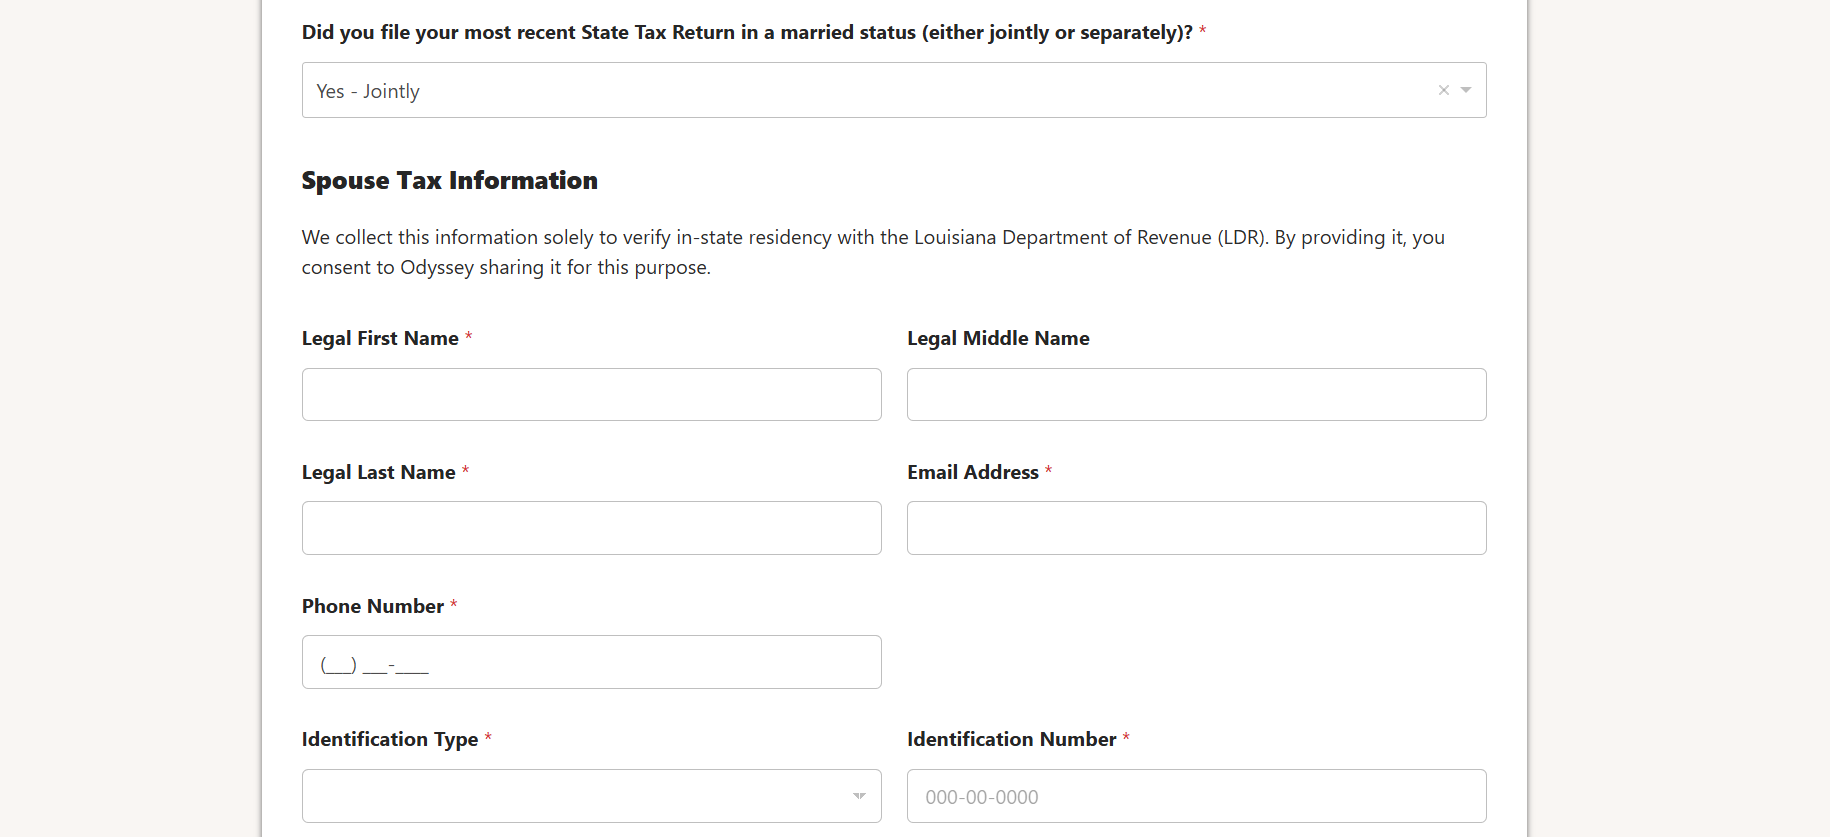Click the Email Address input field
Viewport: 1830px width, 837px height.
1196,528
